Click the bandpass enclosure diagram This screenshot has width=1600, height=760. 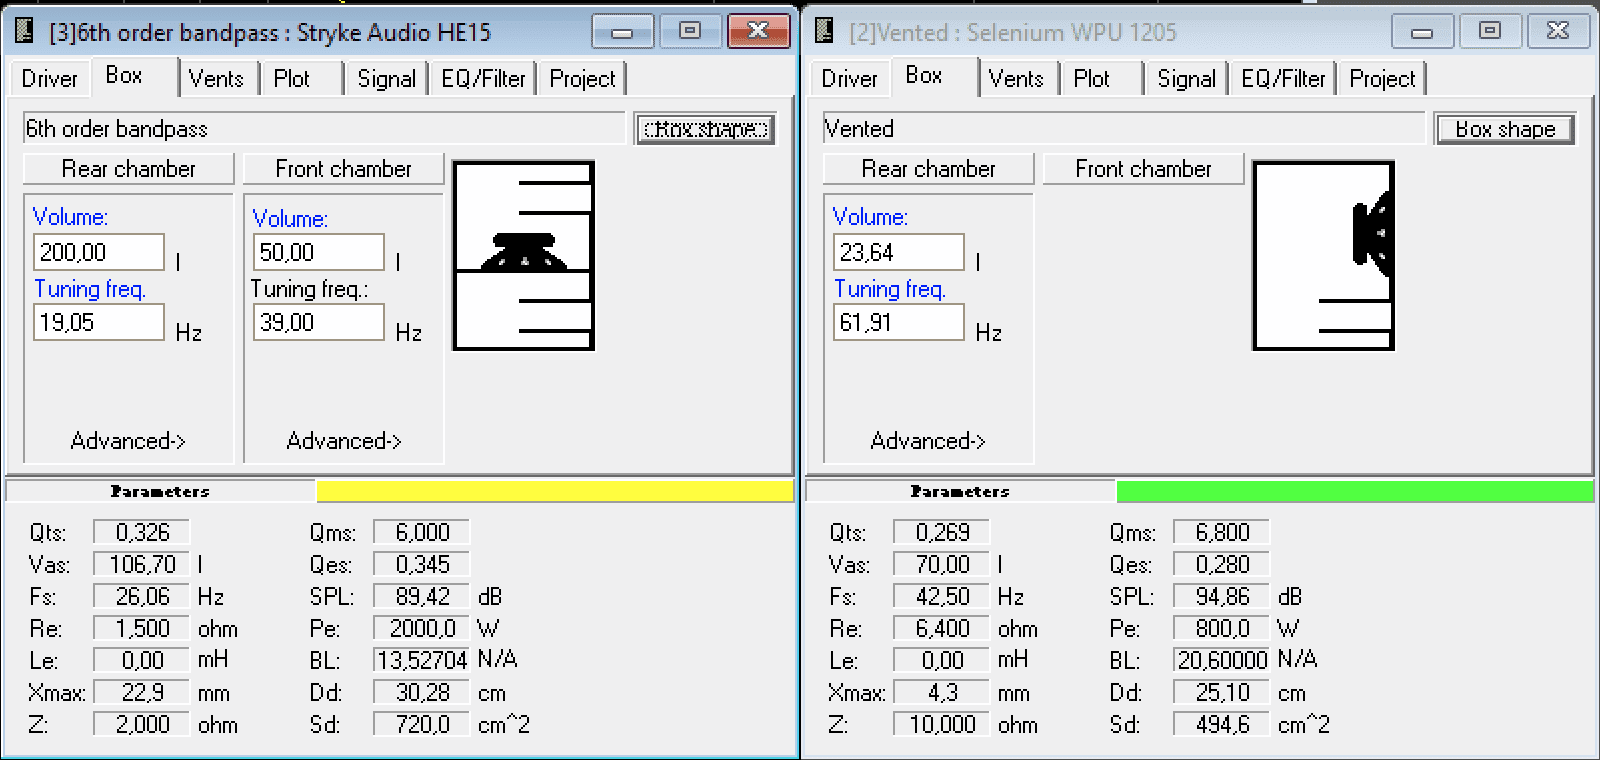click(524, 256)
